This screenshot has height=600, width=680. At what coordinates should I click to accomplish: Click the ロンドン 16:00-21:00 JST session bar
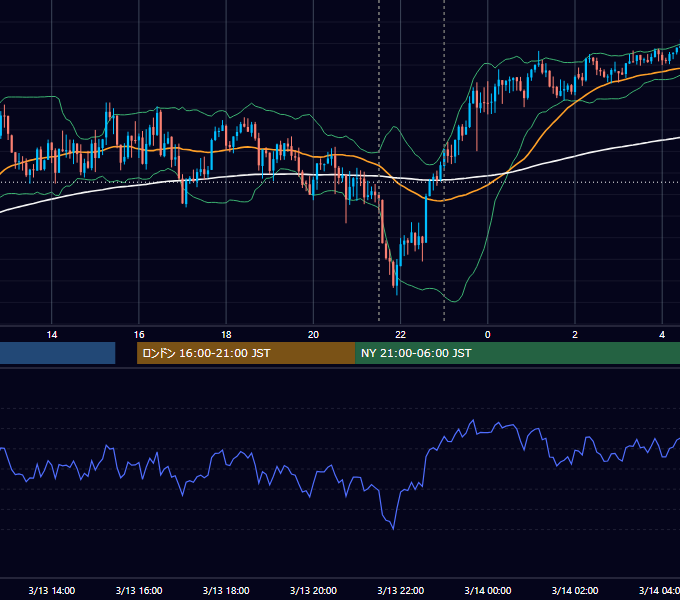click(246, 353)
